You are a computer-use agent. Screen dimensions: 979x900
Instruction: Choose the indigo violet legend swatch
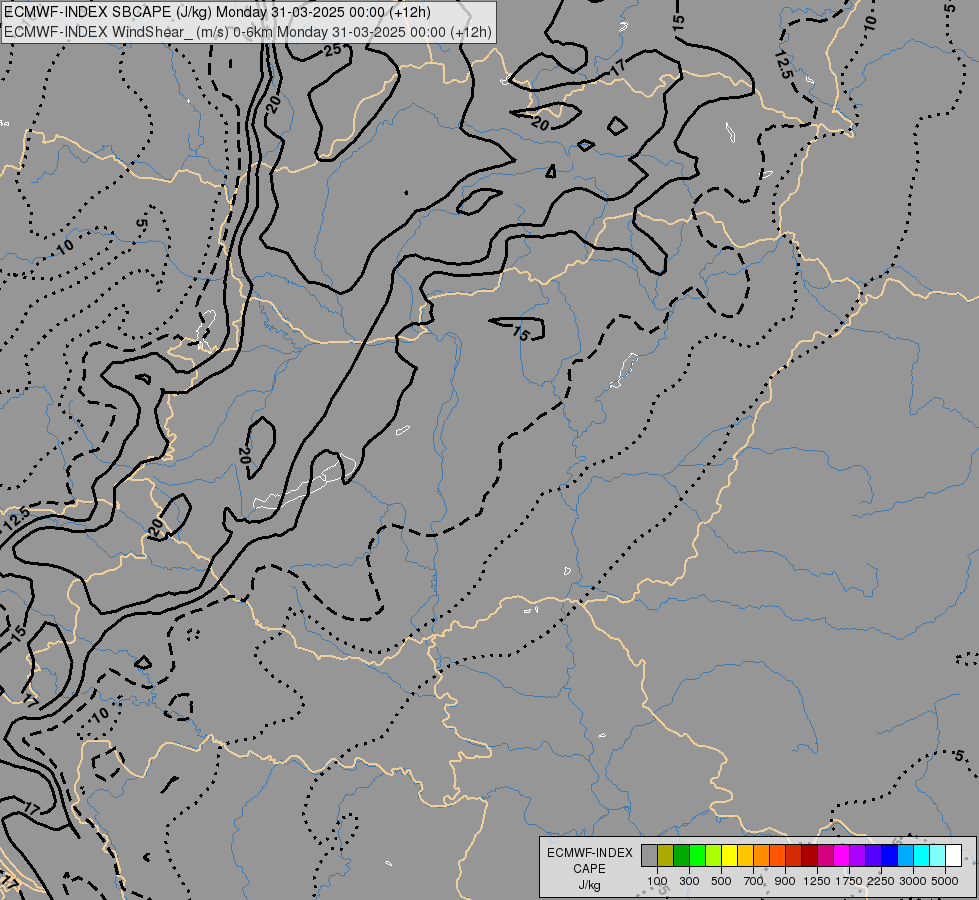coord(873,856)
